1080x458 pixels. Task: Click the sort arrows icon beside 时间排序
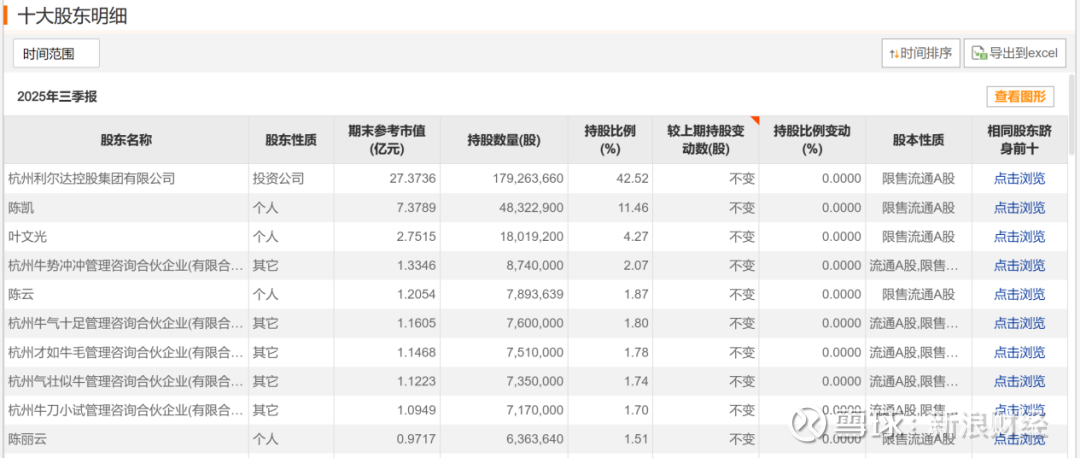coord(893,54)
